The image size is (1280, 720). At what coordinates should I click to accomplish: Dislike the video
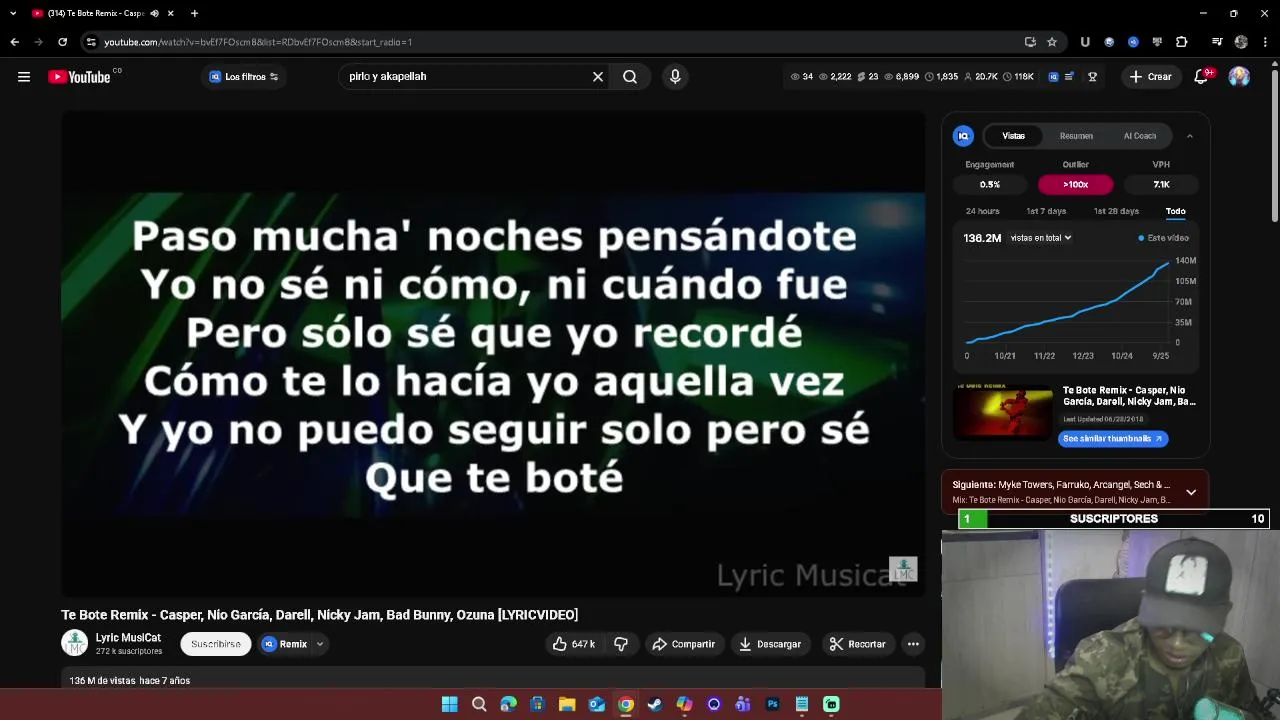tap(621, 644)
